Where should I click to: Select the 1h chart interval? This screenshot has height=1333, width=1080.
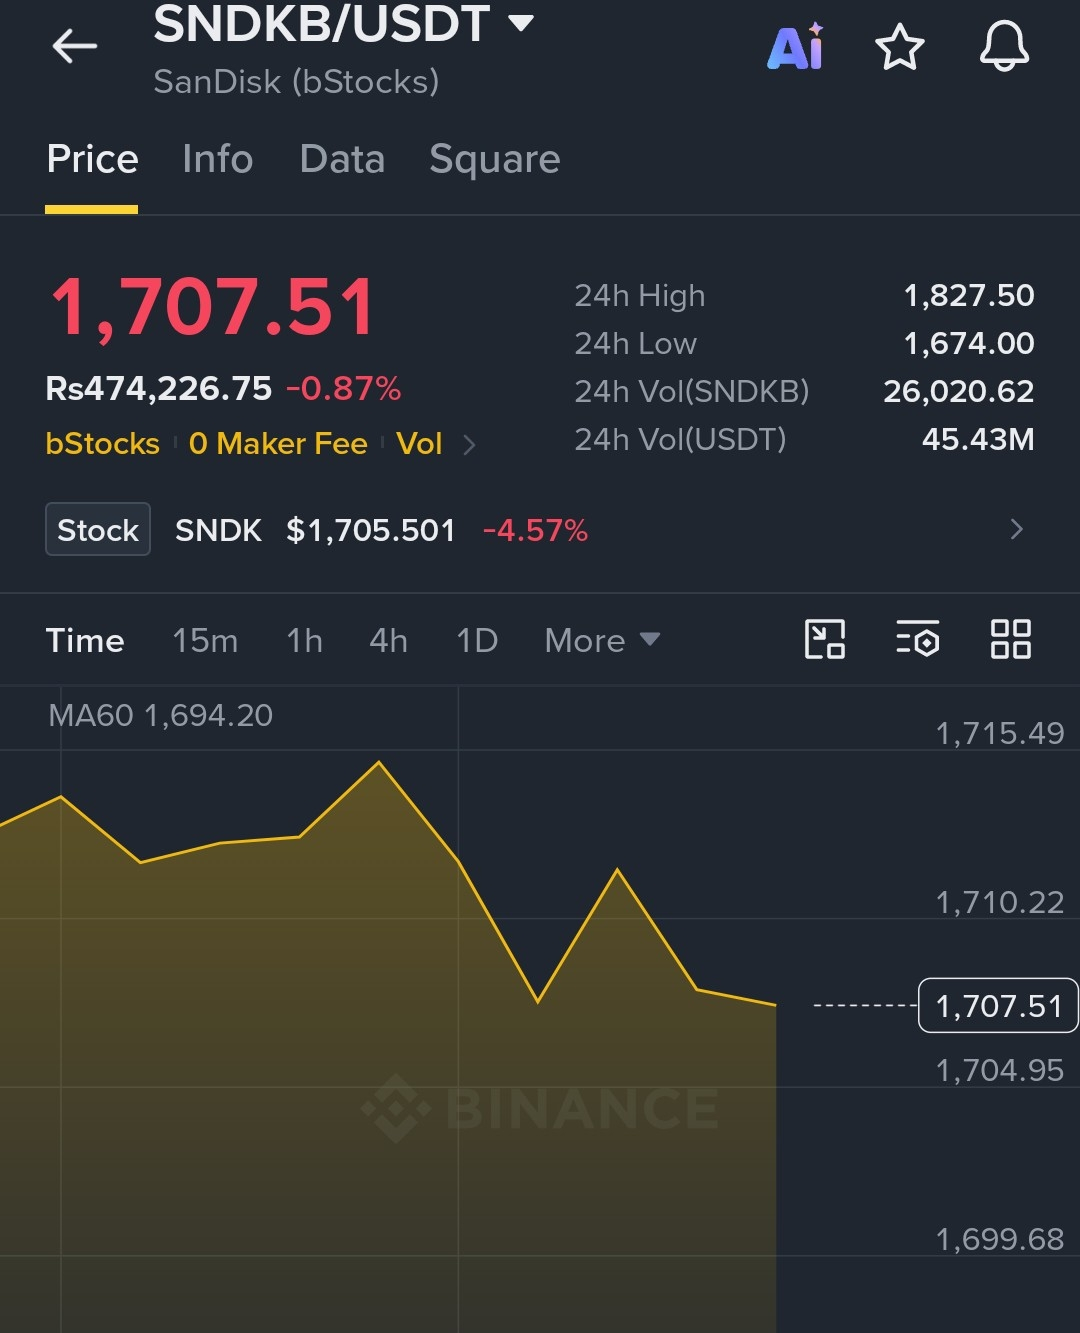[x=304, y=640]
